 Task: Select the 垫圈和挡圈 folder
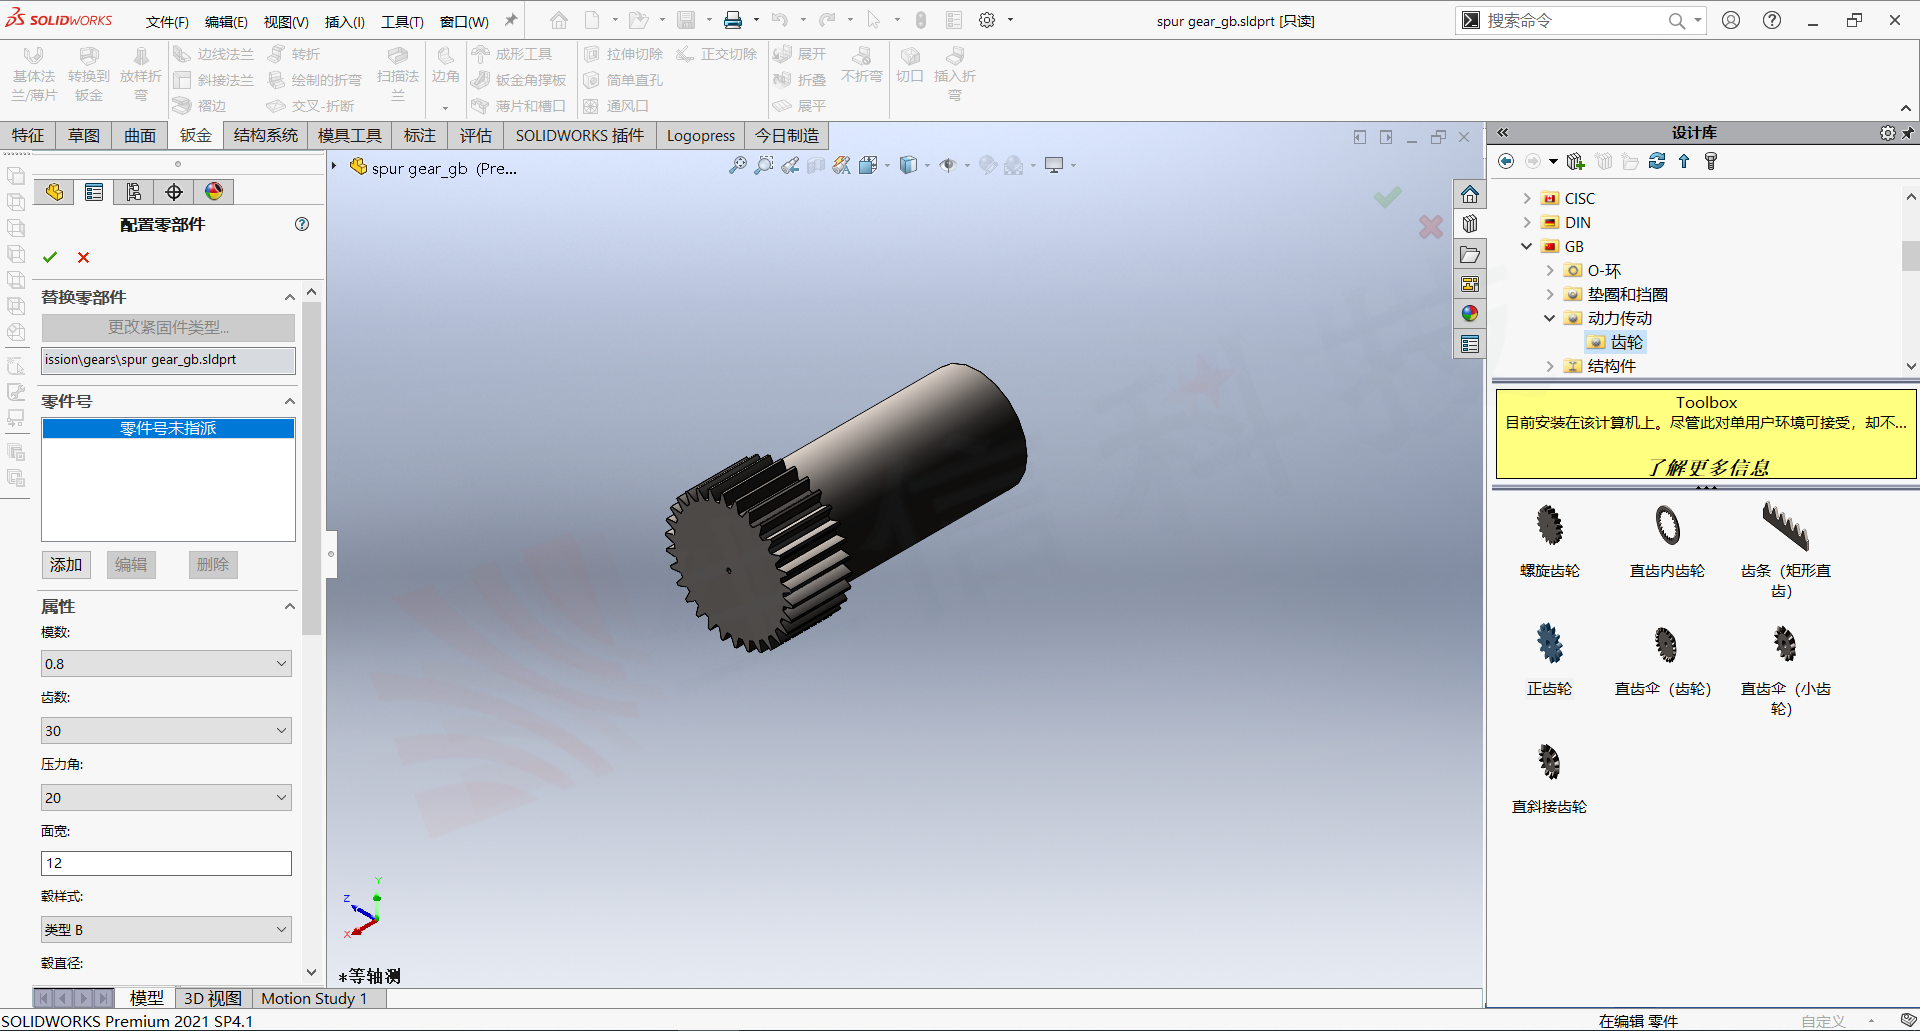click(1627, 294)
